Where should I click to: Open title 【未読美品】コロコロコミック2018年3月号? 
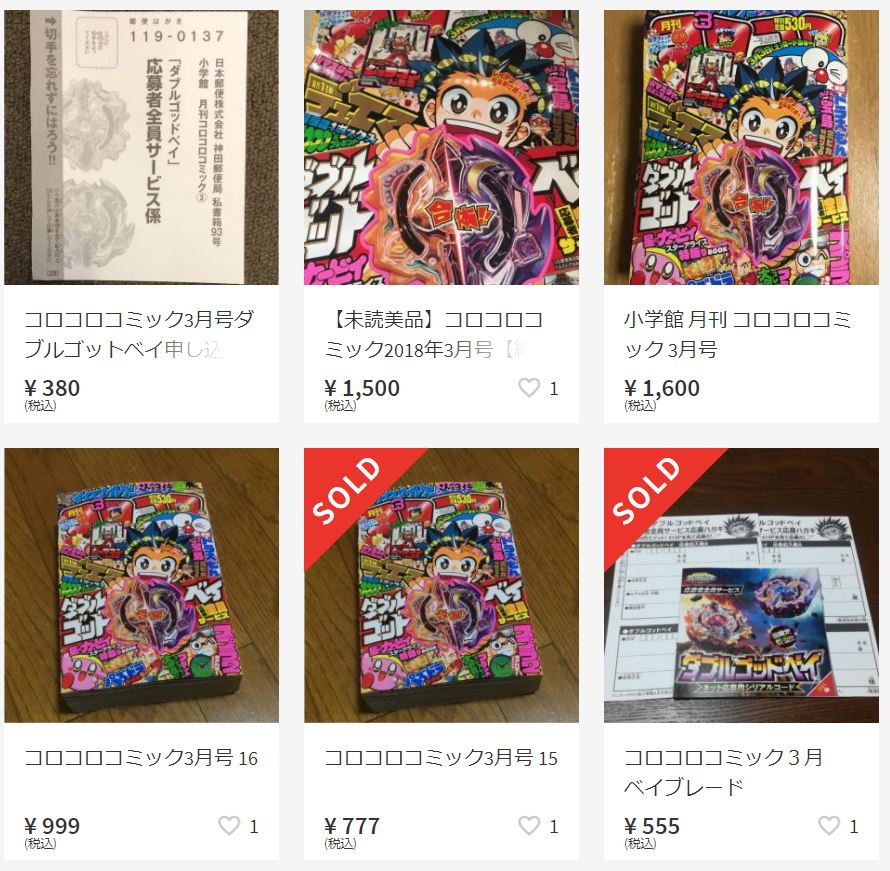[x=434, y=334]
